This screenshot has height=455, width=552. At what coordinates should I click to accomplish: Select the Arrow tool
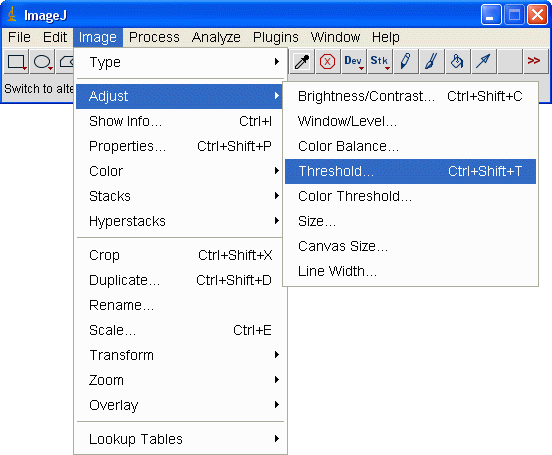pyautogui.click(x=484, y=62)
